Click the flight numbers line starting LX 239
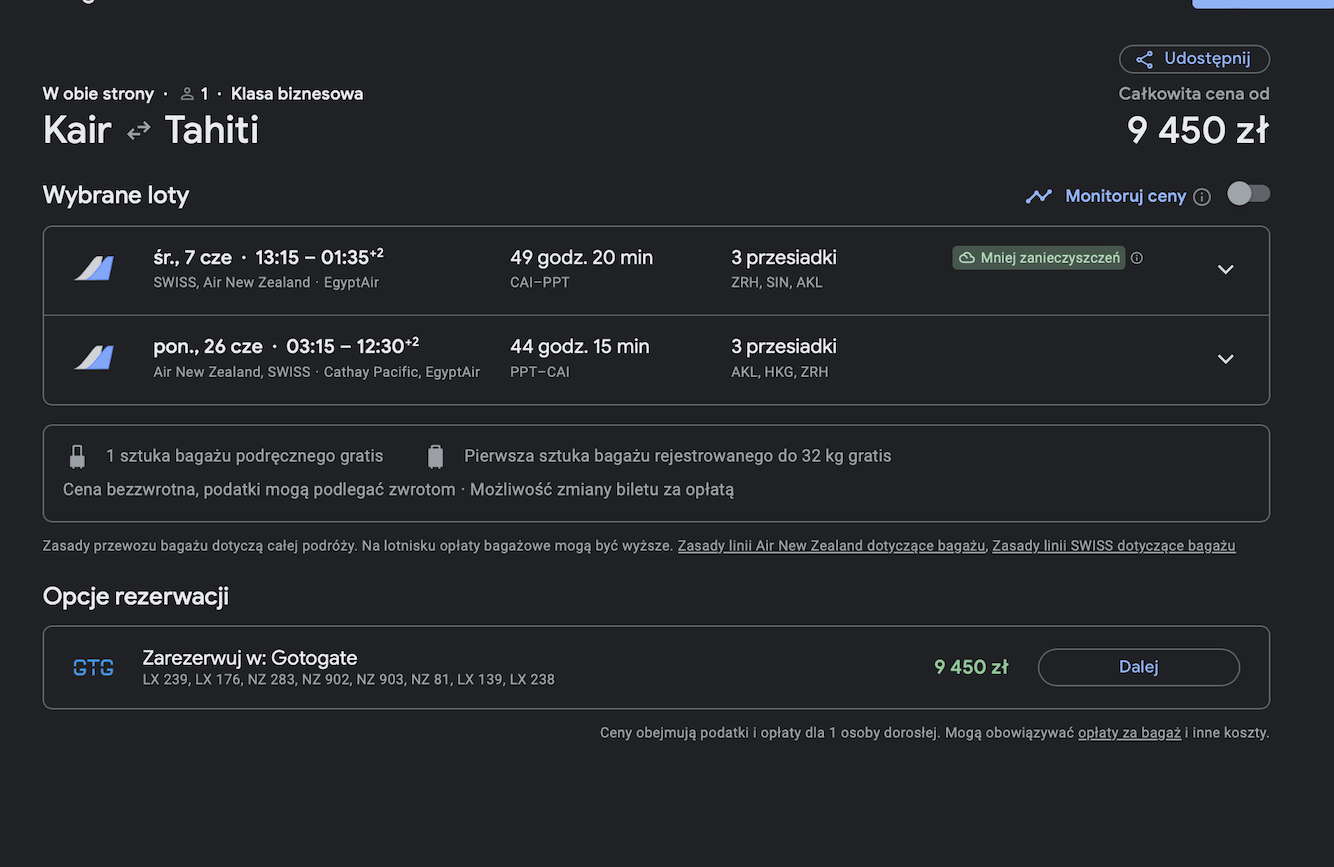 click(x=349, y=680)
